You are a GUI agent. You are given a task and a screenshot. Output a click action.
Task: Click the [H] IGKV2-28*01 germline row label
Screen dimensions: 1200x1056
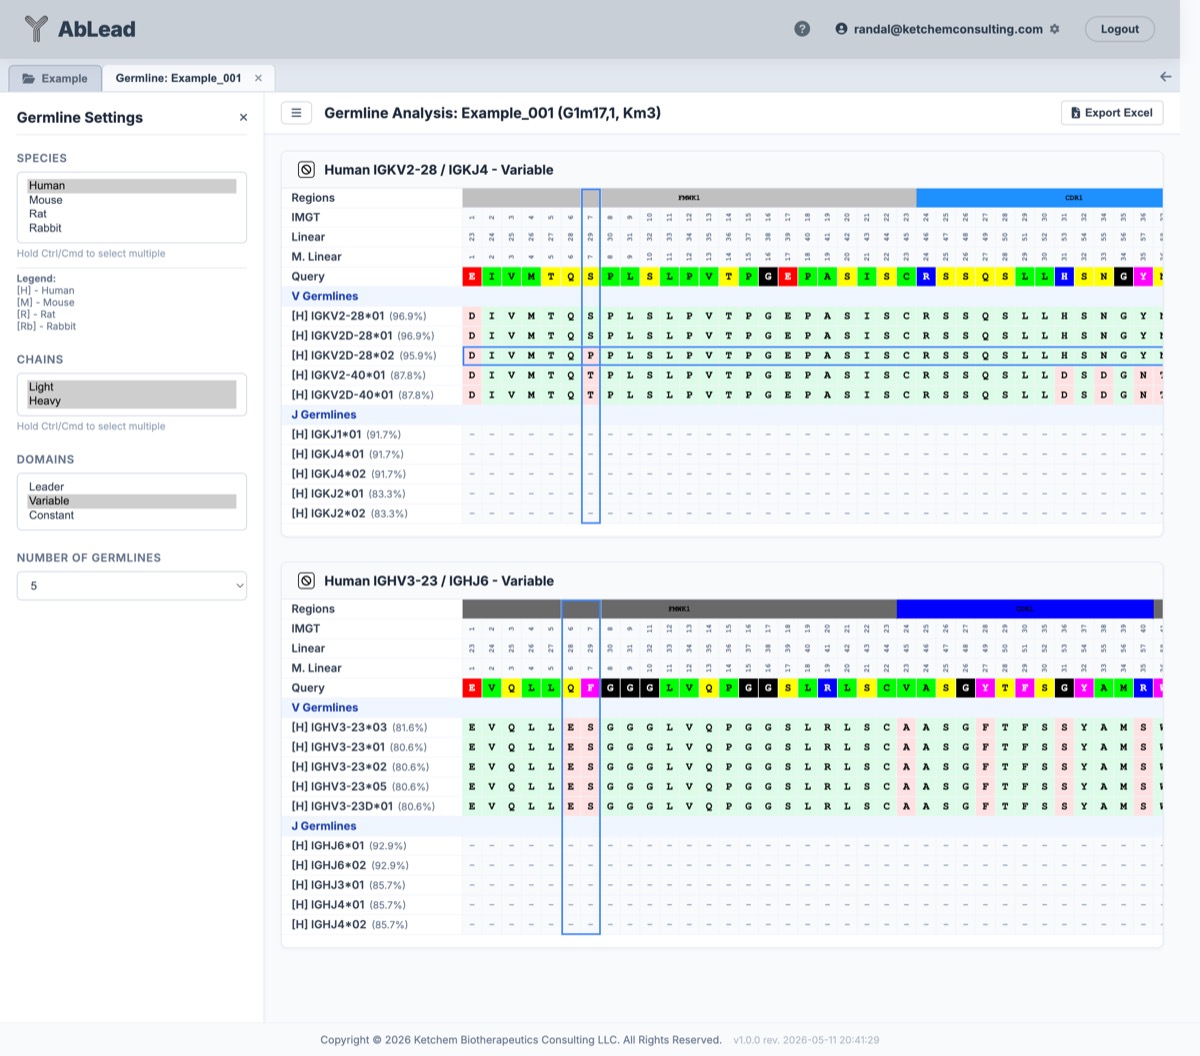(359, 316)
